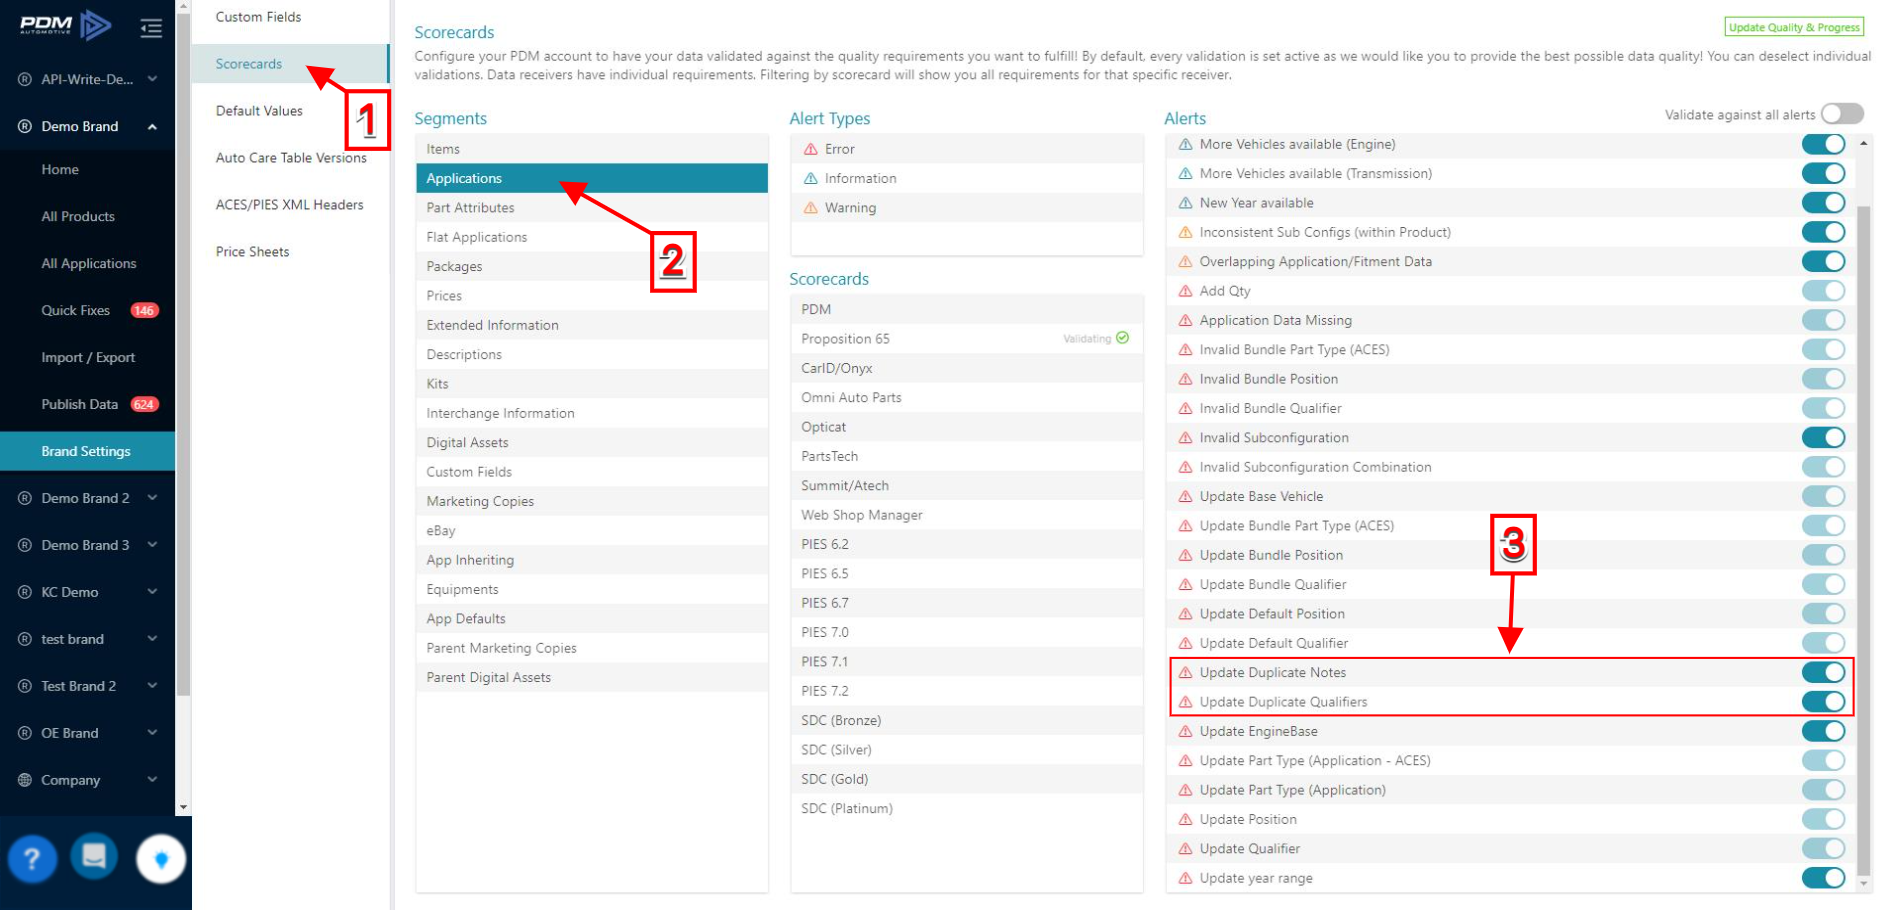Image resolution: width=1893 pixels, height=910 pixels.
Task: Click the sidebar scroll down arrow
Action: (x=183, y=807)
